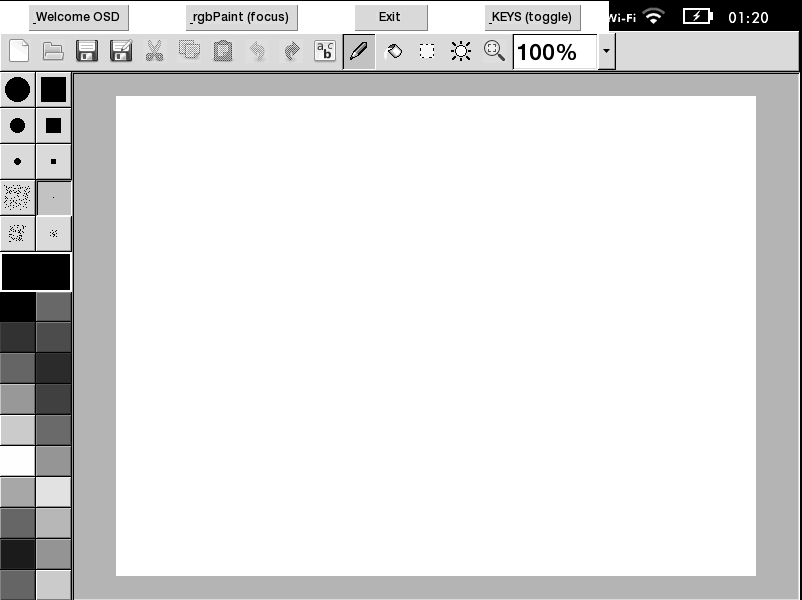Viewport: 802px width, 600px height.
Task: Pick the black swatch at palette top-left
Action: (17, 306)
